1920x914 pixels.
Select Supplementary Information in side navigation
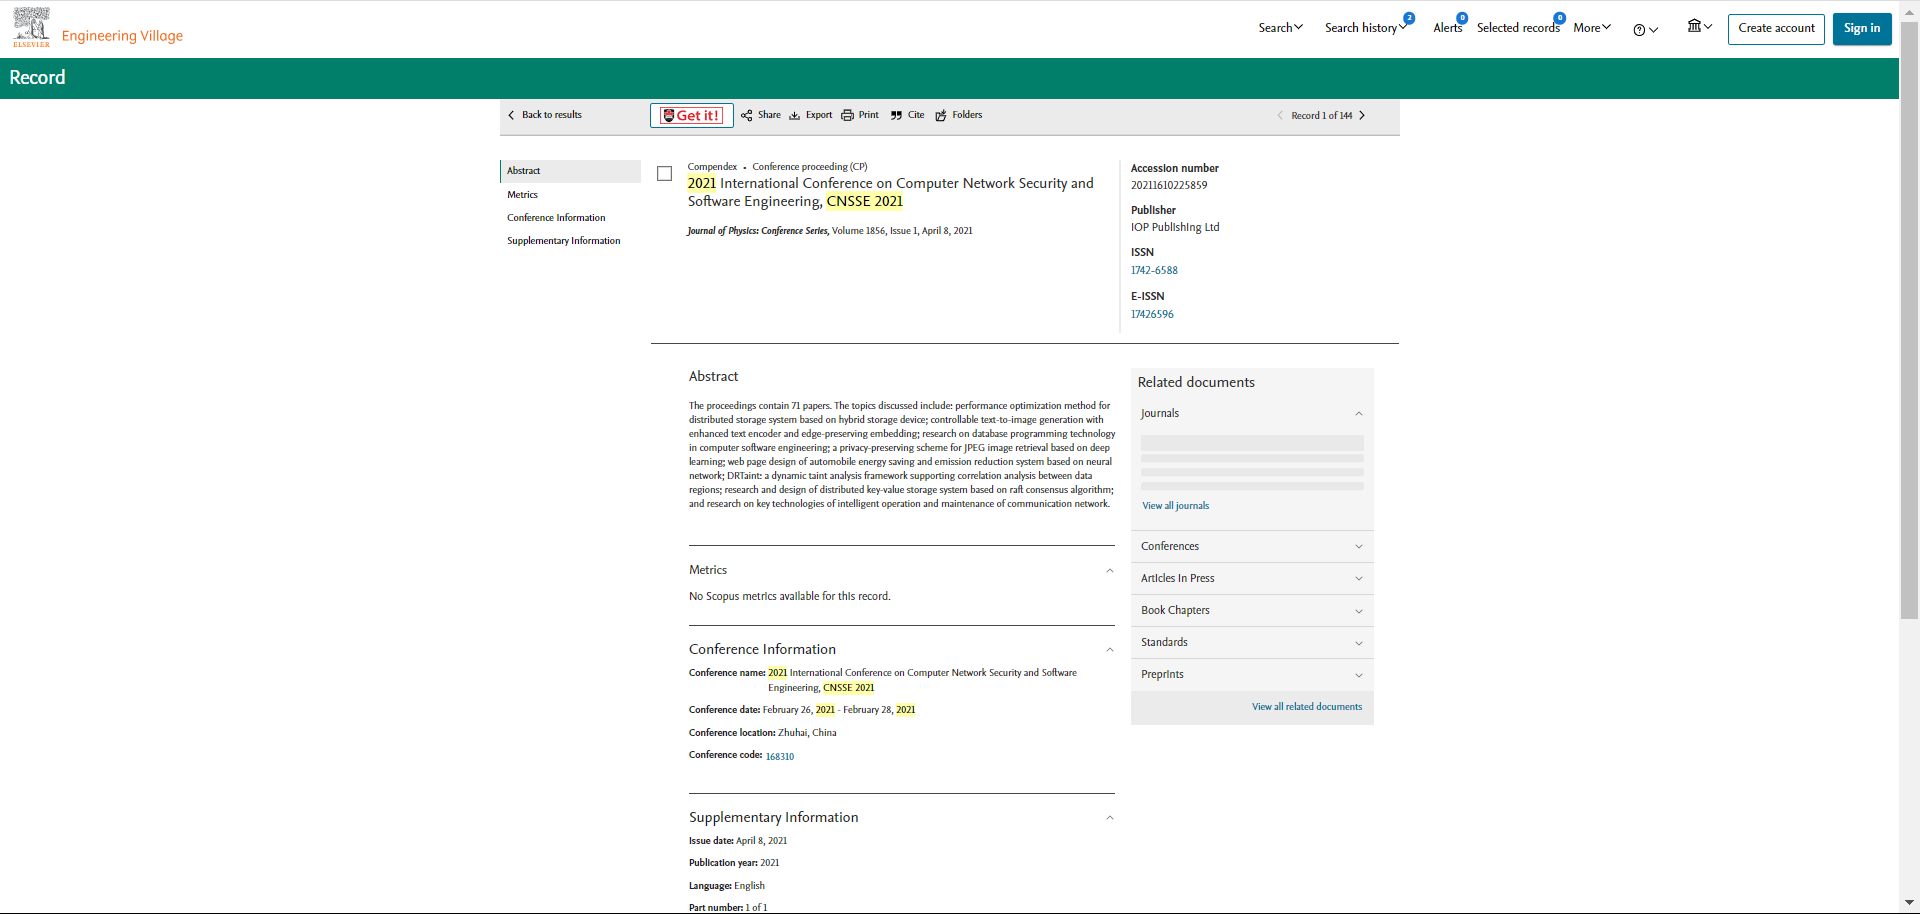click(x=563, y=241)
